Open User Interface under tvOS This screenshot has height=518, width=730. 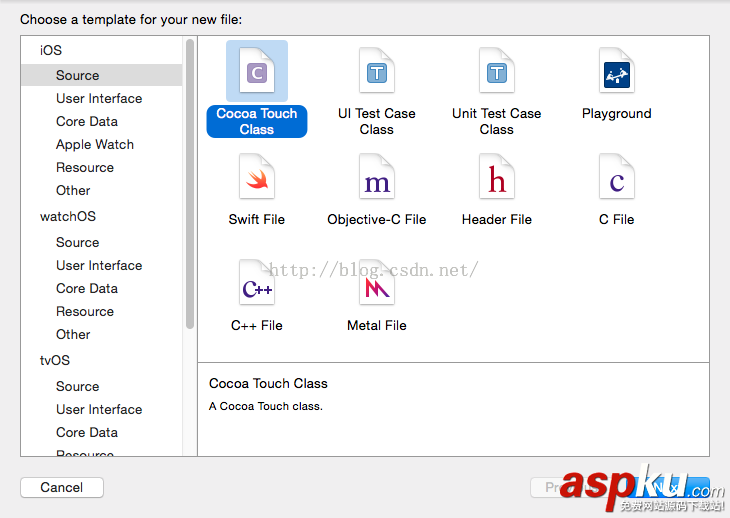[x=101, y=410]
